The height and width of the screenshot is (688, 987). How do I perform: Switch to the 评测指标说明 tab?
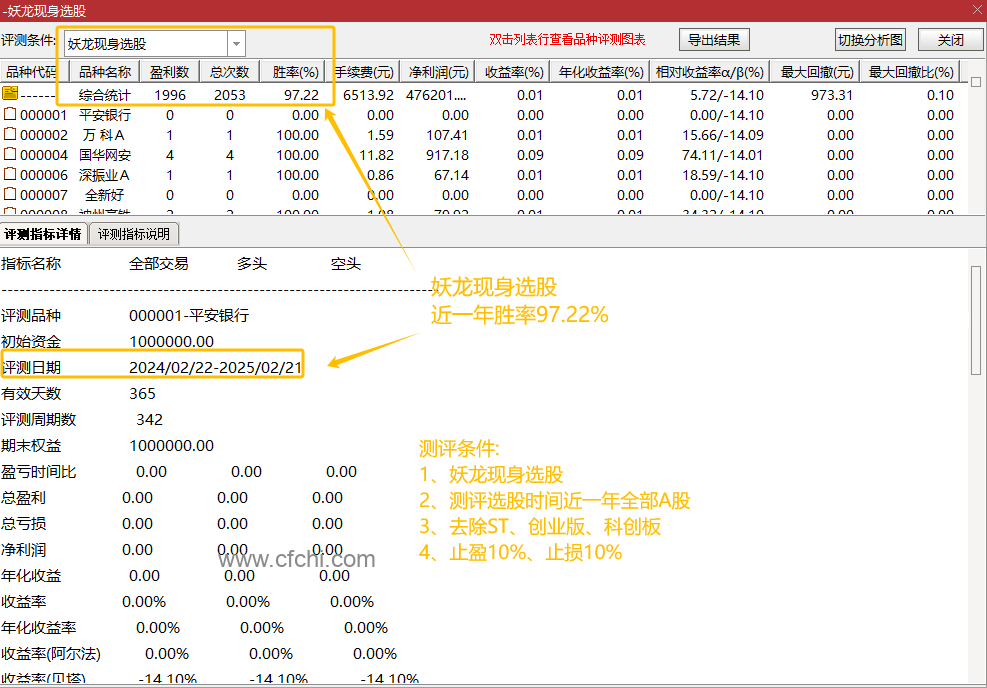point(133,233)
